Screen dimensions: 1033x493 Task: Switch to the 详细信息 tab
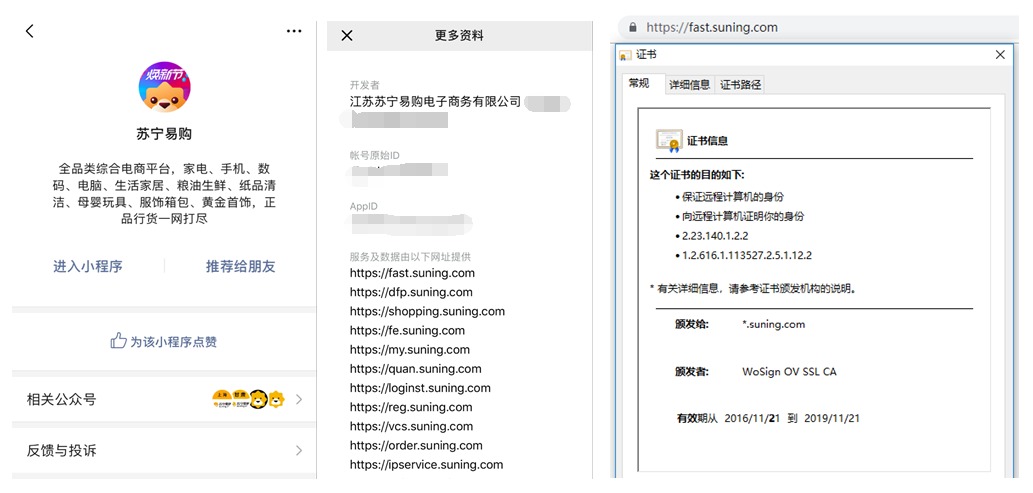click(x=690, y=84)
